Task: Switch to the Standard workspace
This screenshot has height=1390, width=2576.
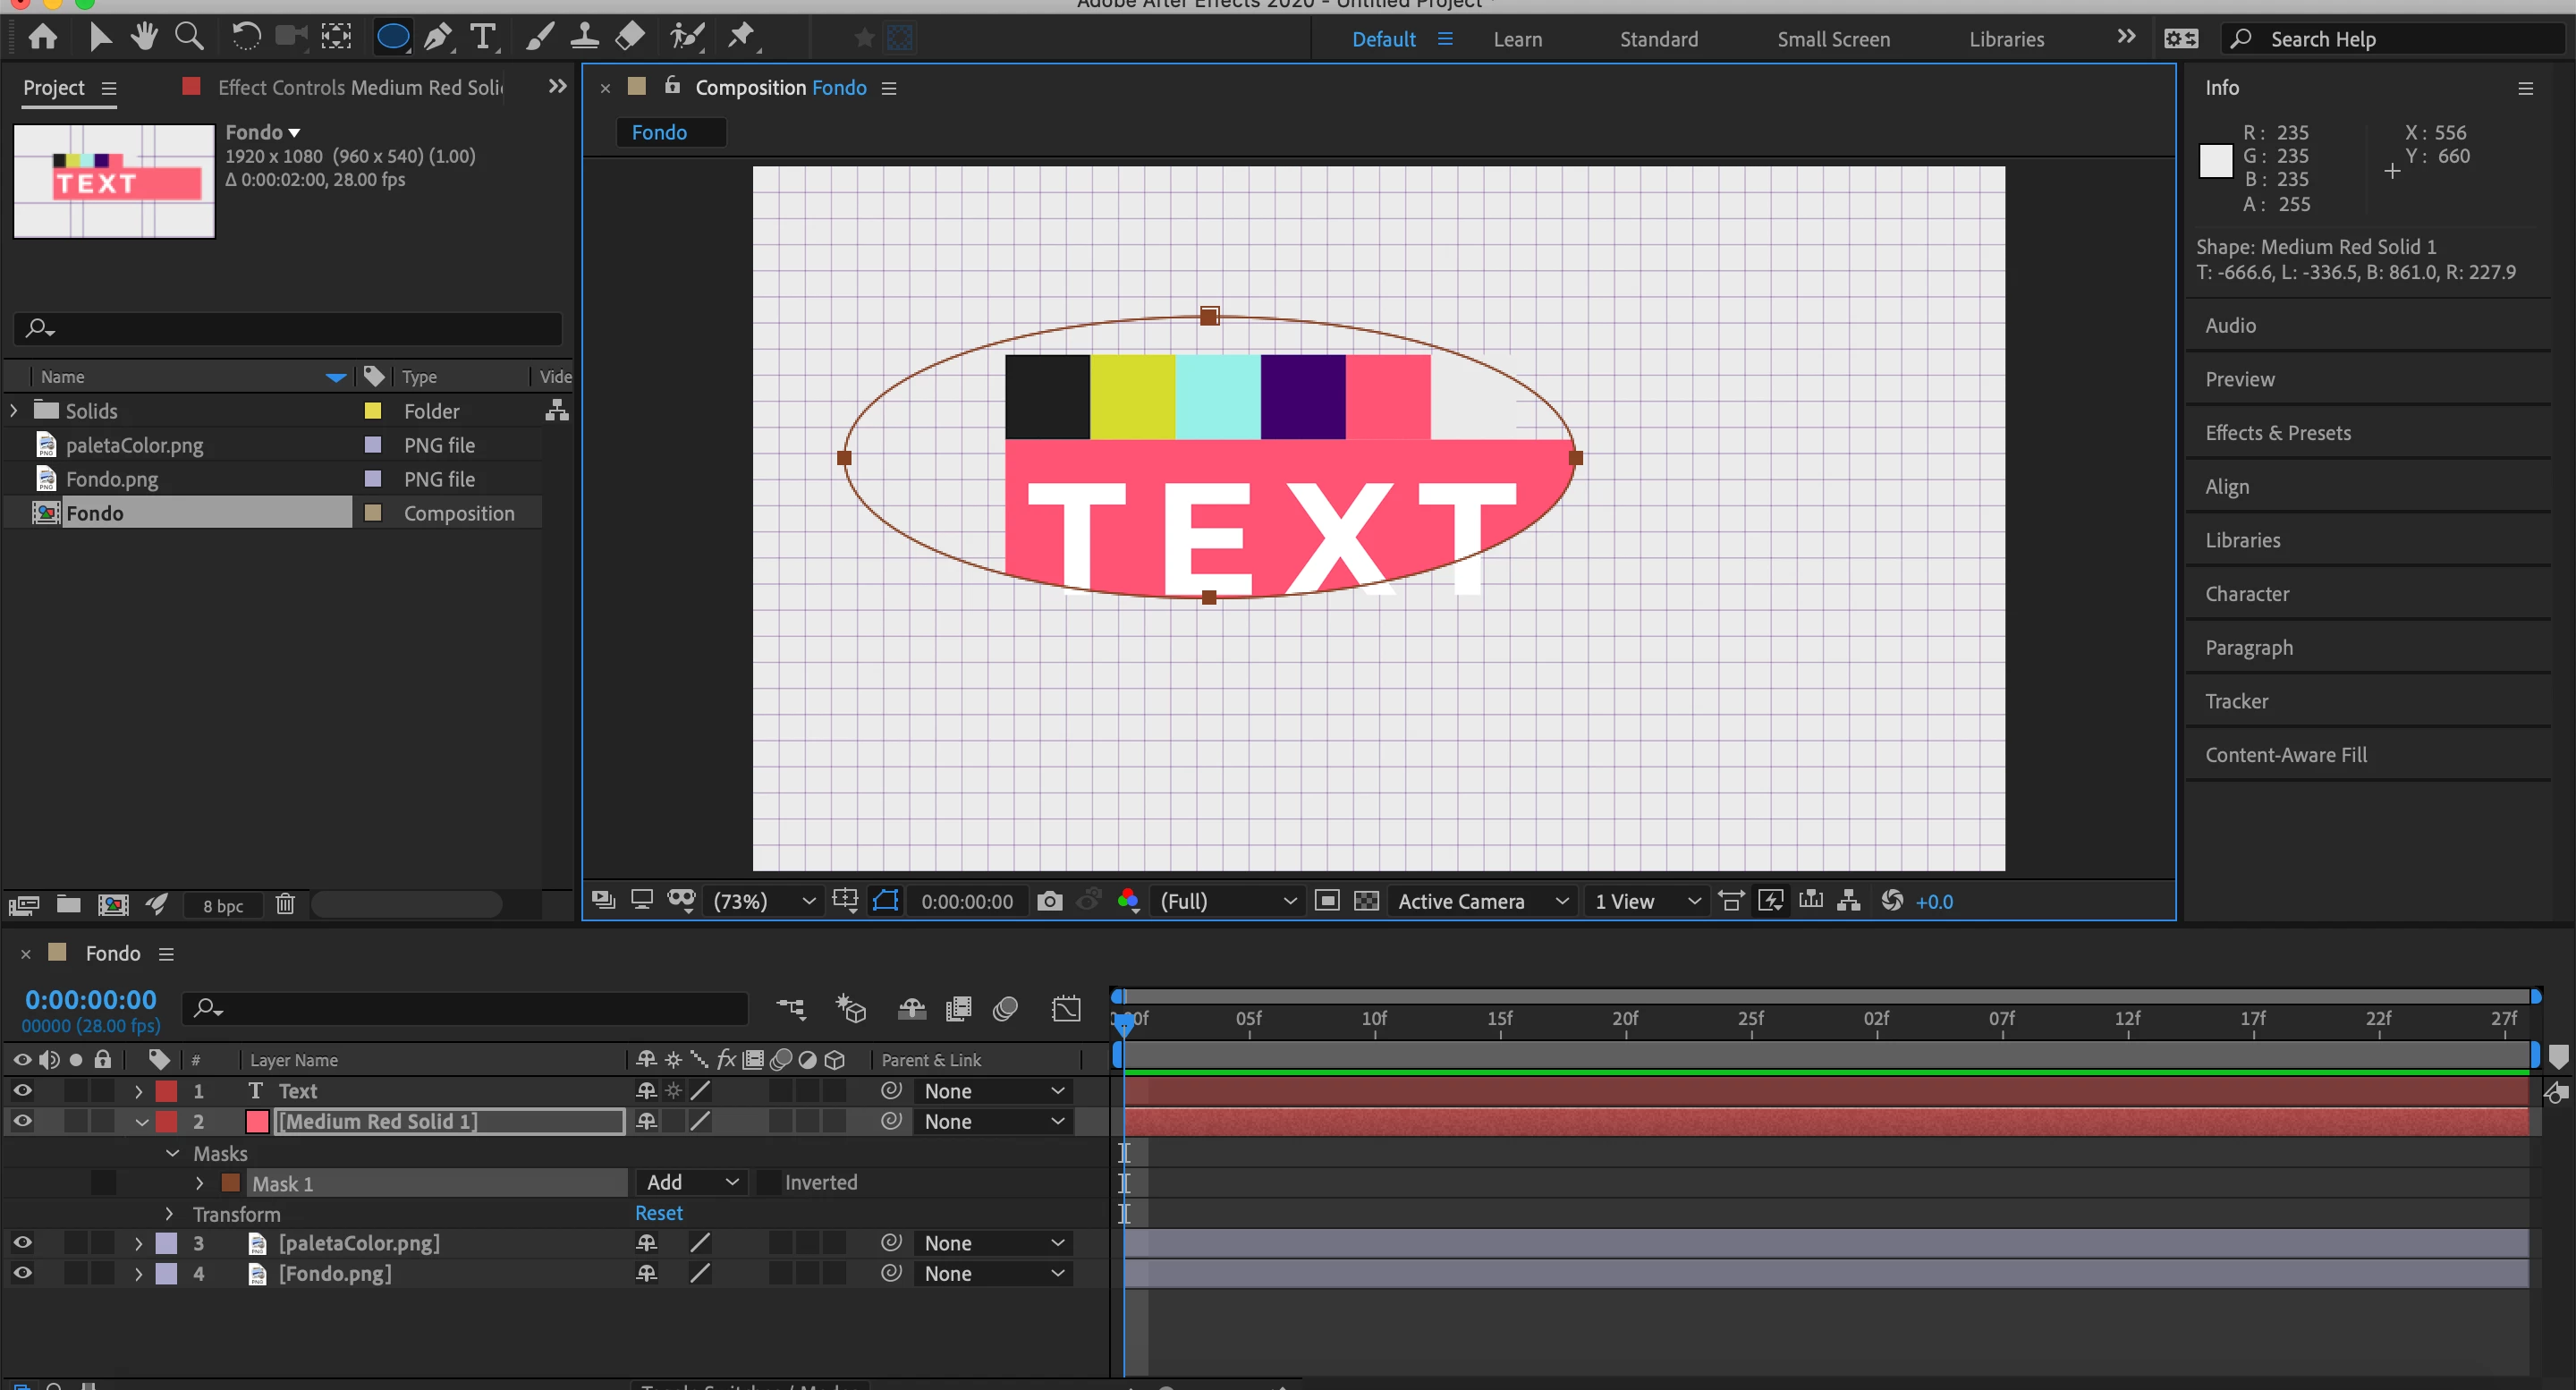Action: tap(1658, 39)
